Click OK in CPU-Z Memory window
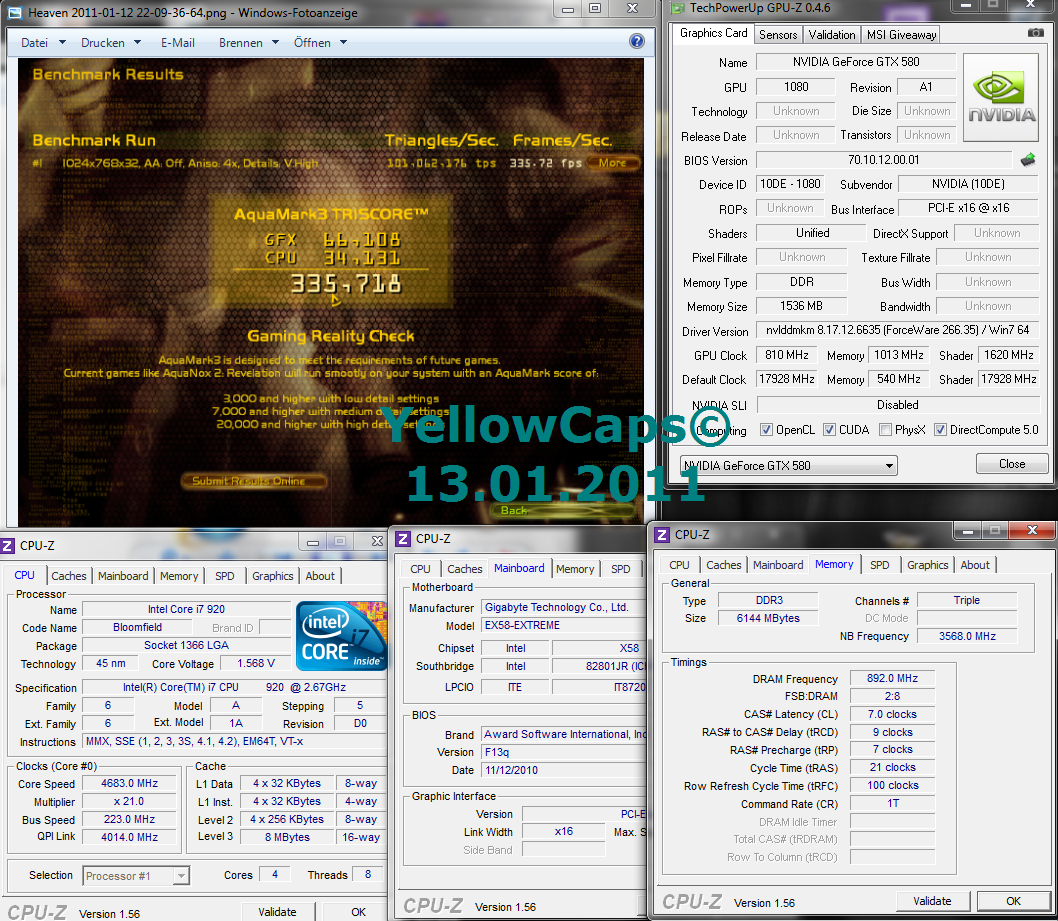This screenshot has width=1058, height=921. click(1013, 901)
